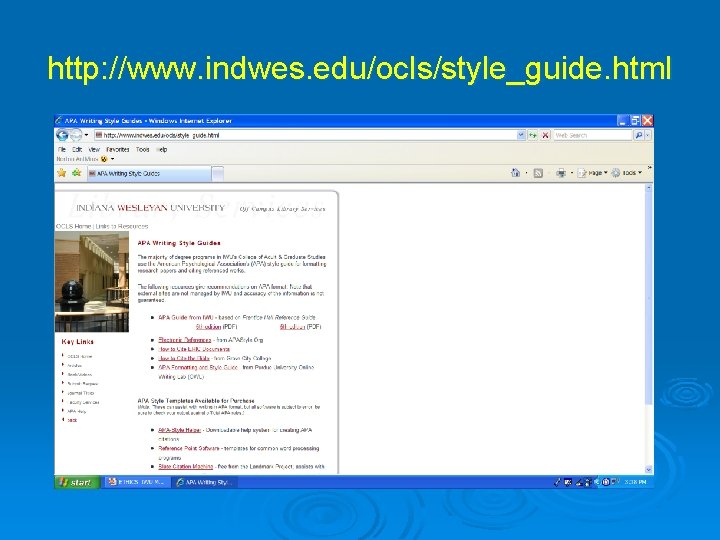Click the Links to Resources breadcrumb link
The image size is (720, 540).
pos(122,226)
